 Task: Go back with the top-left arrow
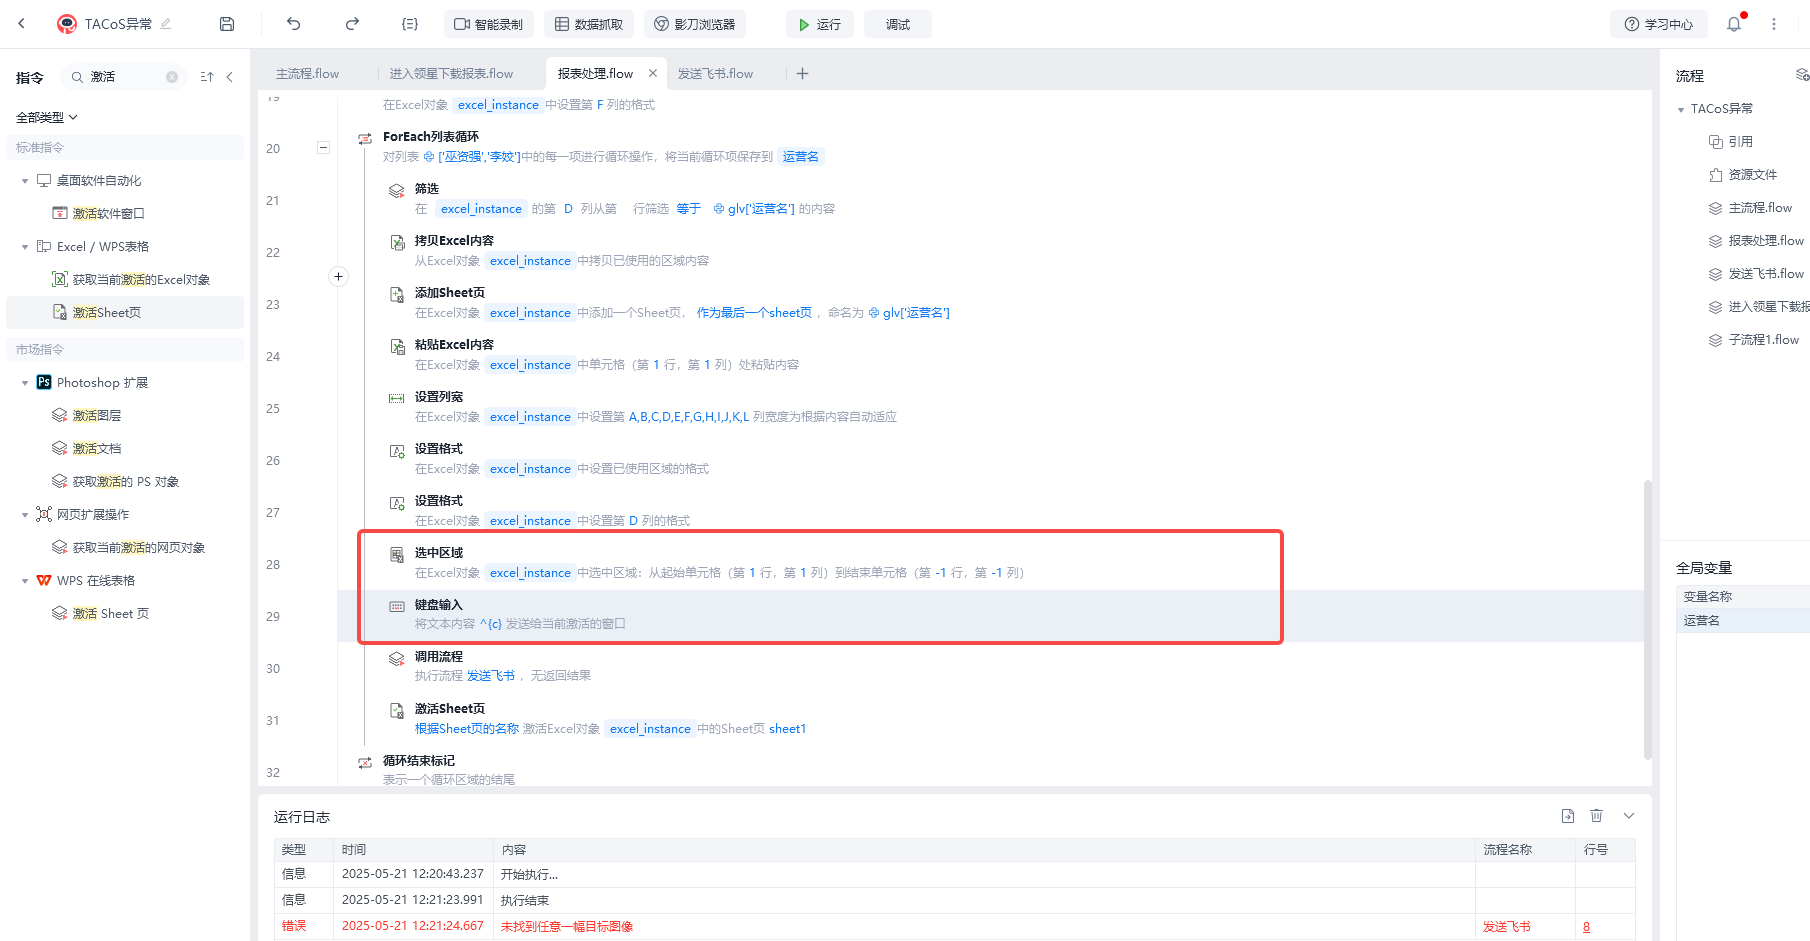click(21, 24)
